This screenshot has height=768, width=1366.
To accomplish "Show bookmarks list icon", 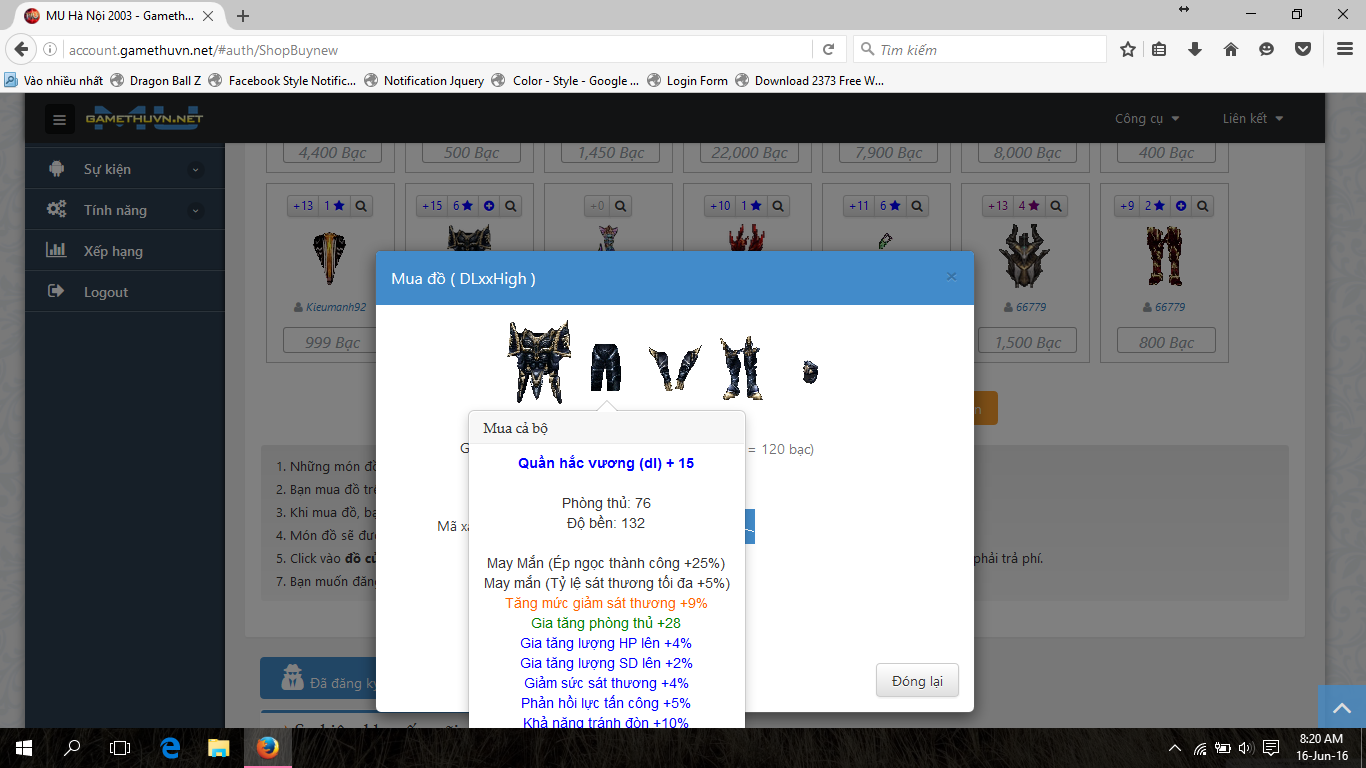I will coord(1159,49).
